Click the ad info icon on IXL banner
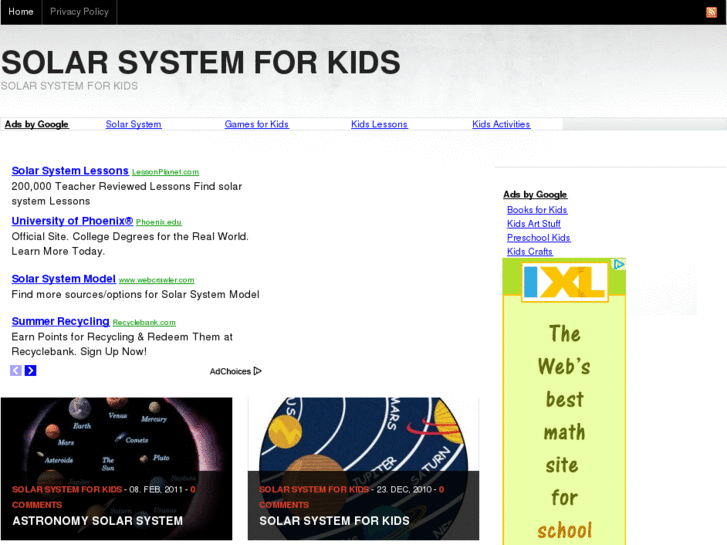This screenshot has width=727, height=545. pyautogui.click(x=619, y=264)
